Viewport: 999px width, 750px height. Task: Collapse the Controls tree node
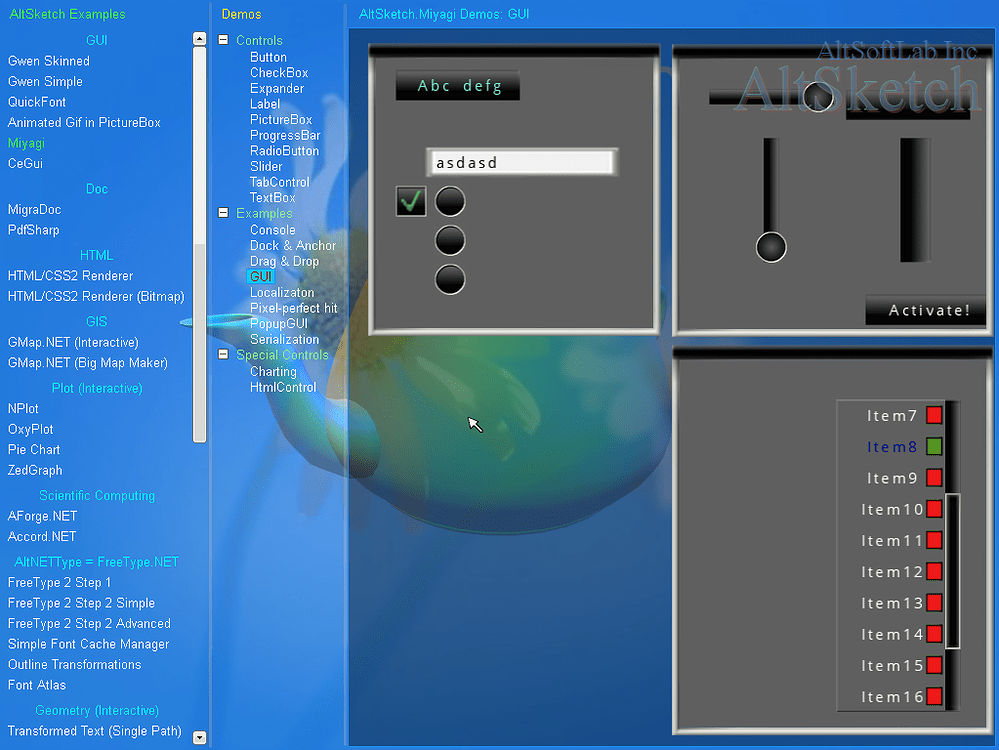pos(222,42)
